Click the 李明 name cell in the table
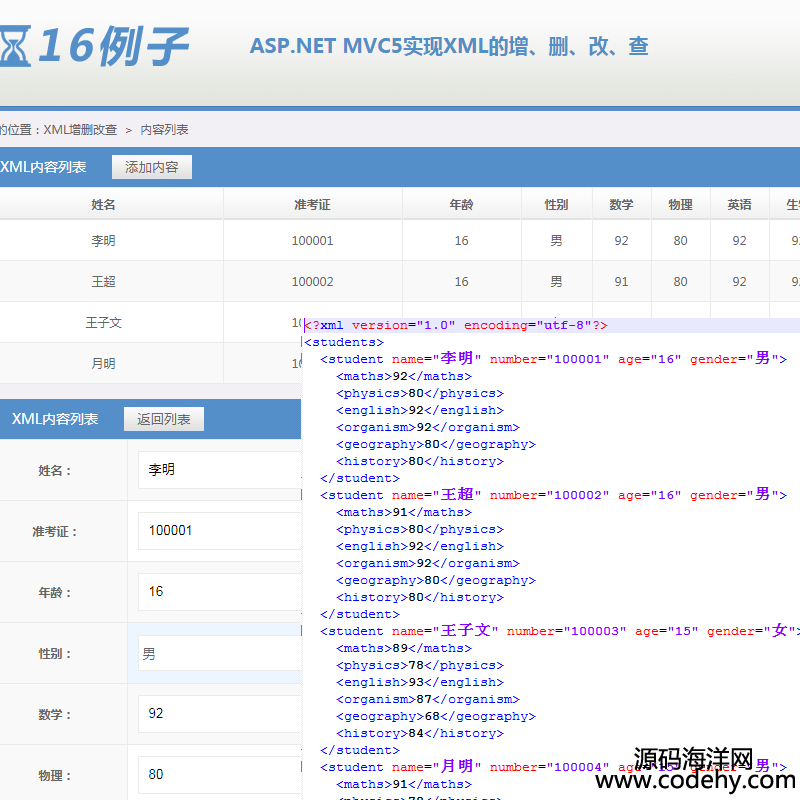Image resolution: width=800 pixels, height=800 pixels. click(x=103, y=240)
